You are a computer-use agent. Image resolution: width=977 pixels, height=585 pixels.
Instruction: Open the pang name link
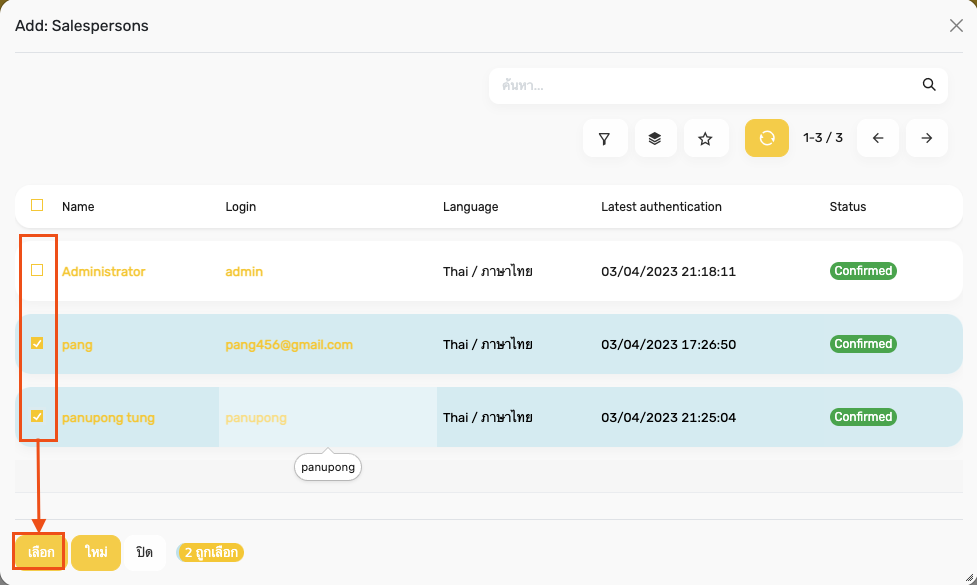point(77,345)
